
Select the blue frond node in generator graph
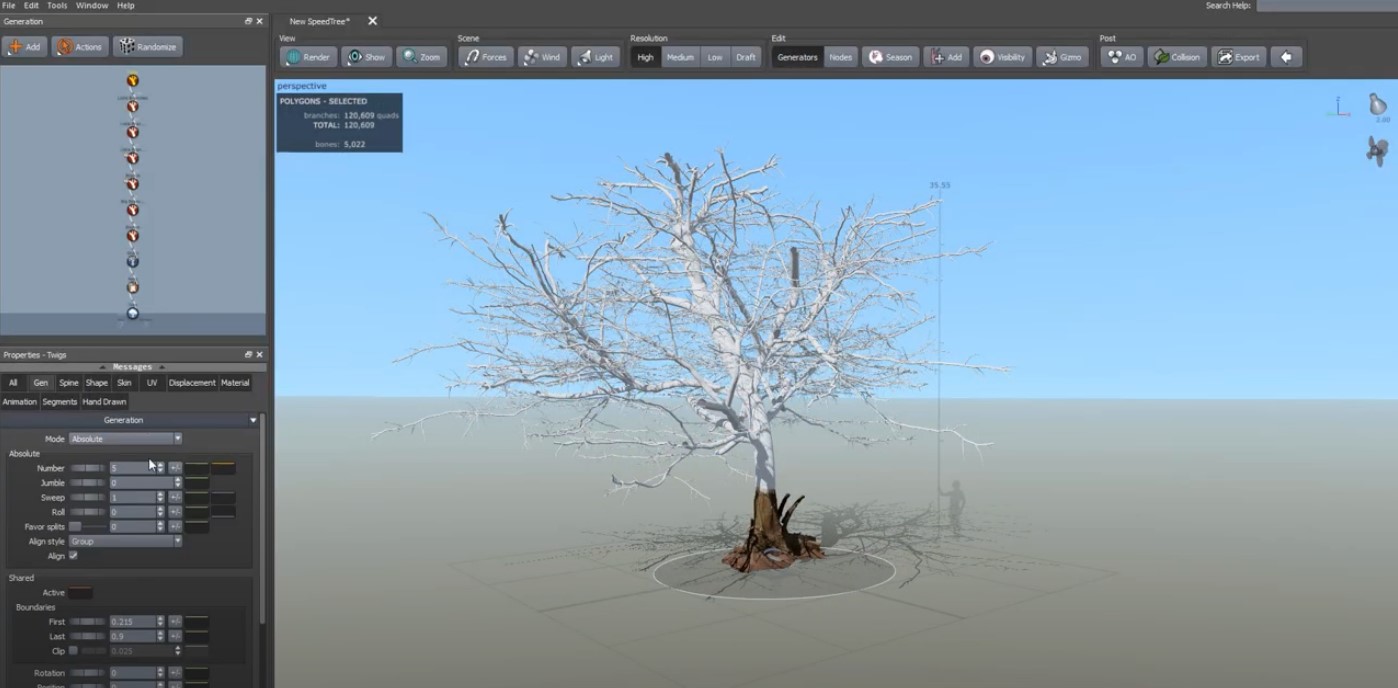tap(132, 262)
